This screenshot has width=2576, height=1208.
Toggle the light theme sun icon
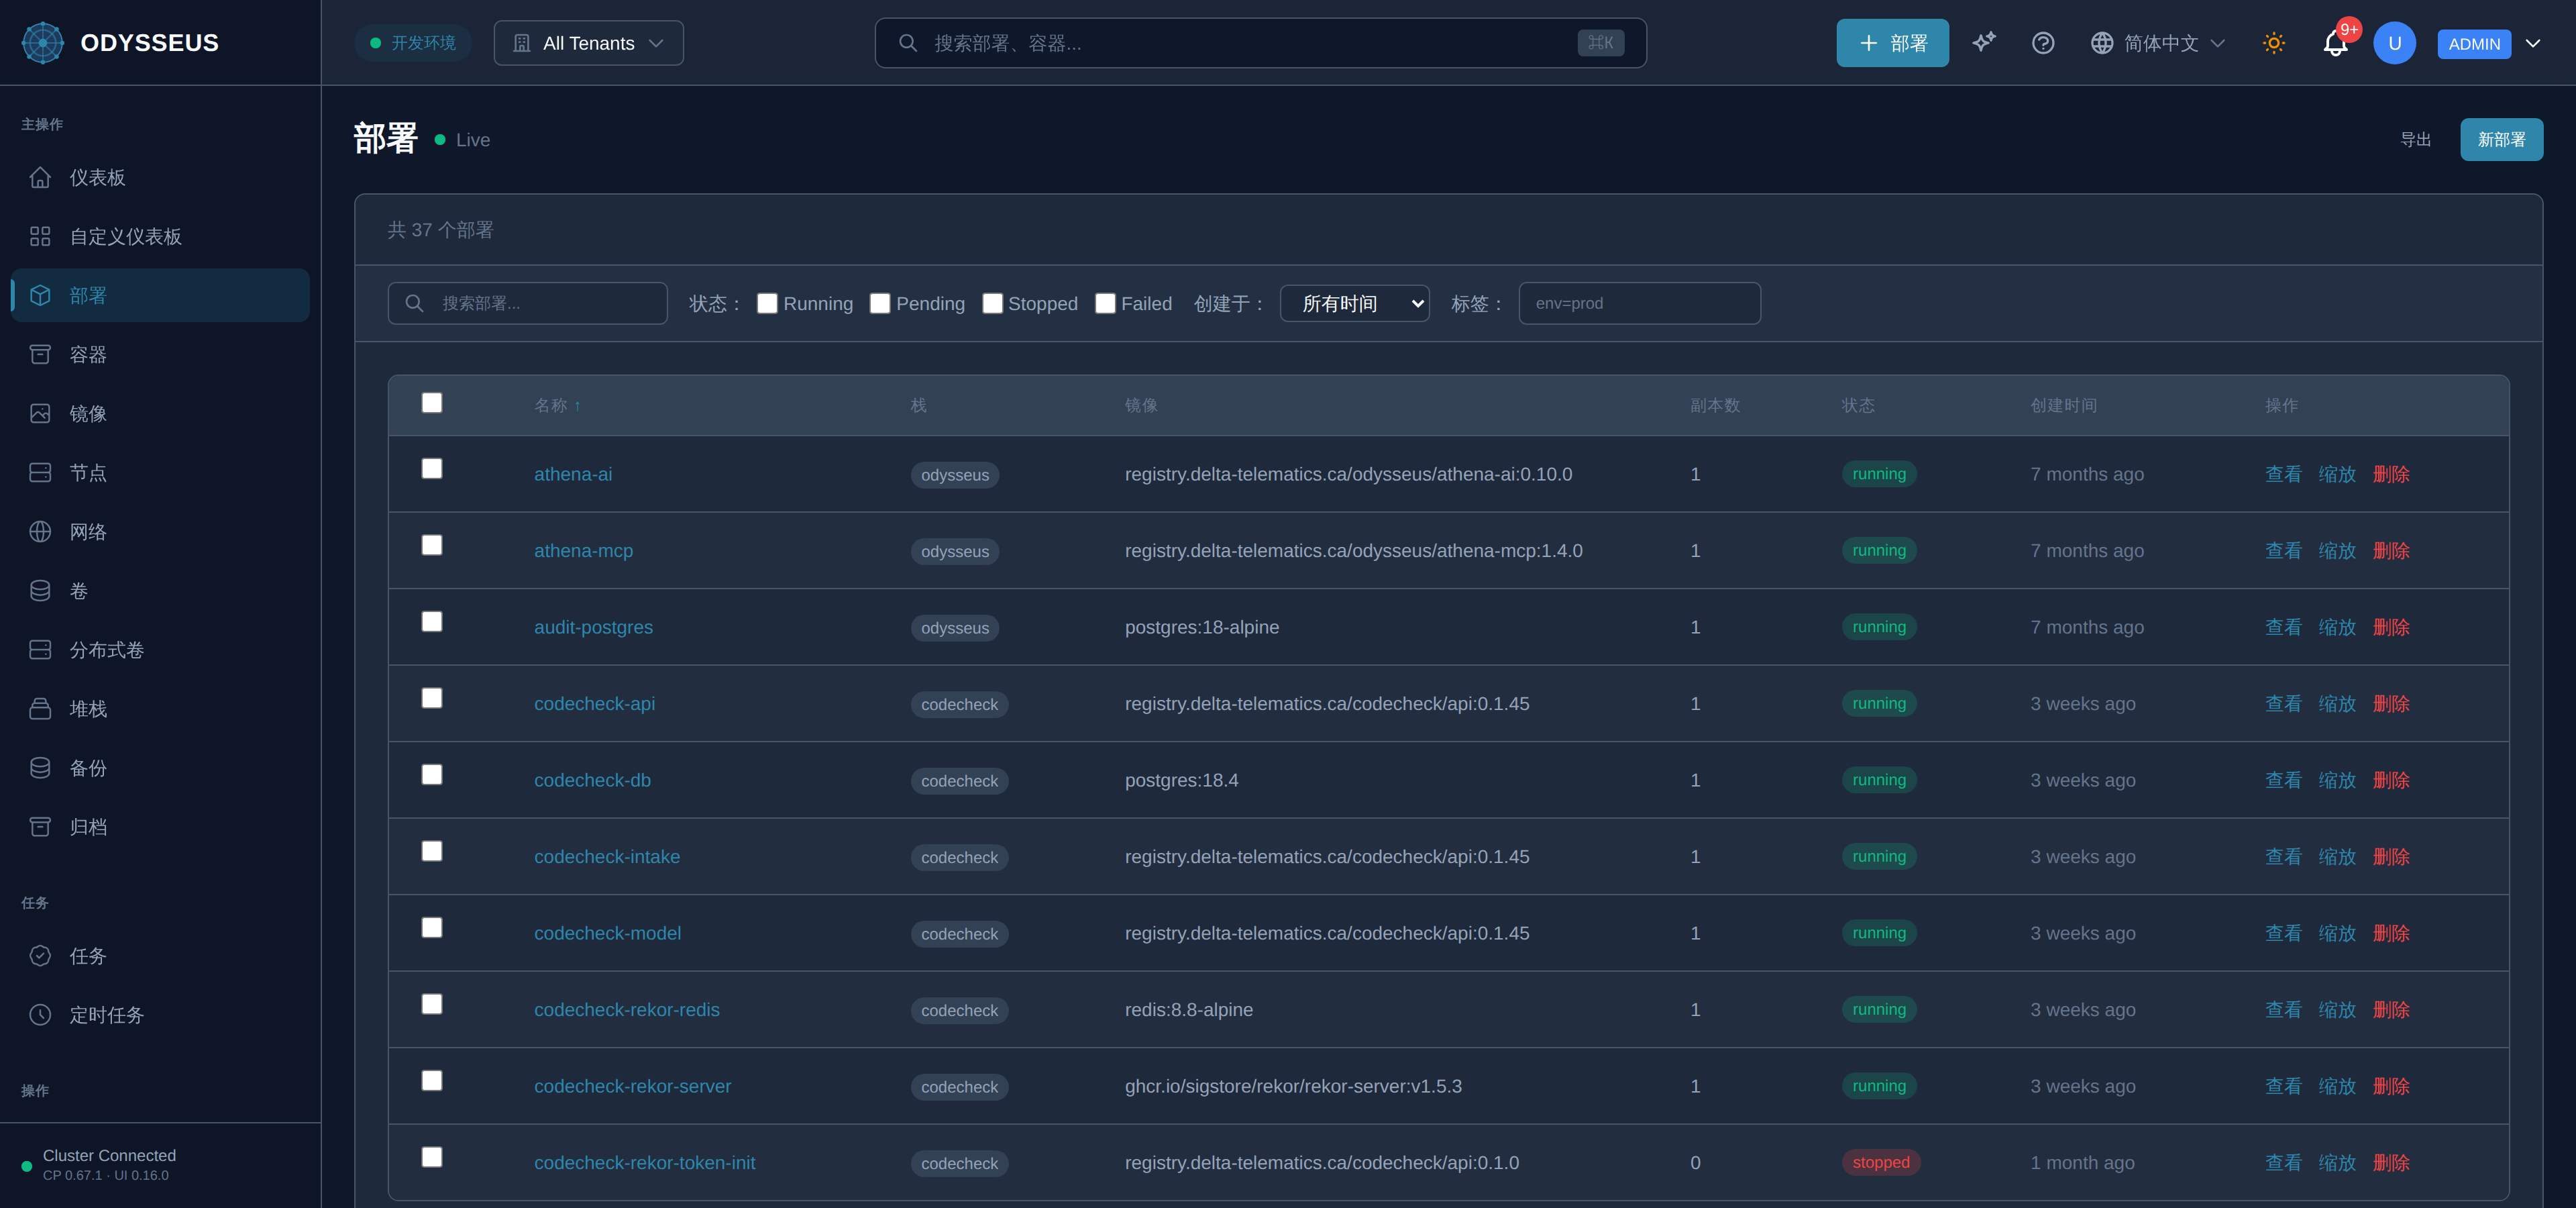pyautogui.click(x=2273, y=43)
